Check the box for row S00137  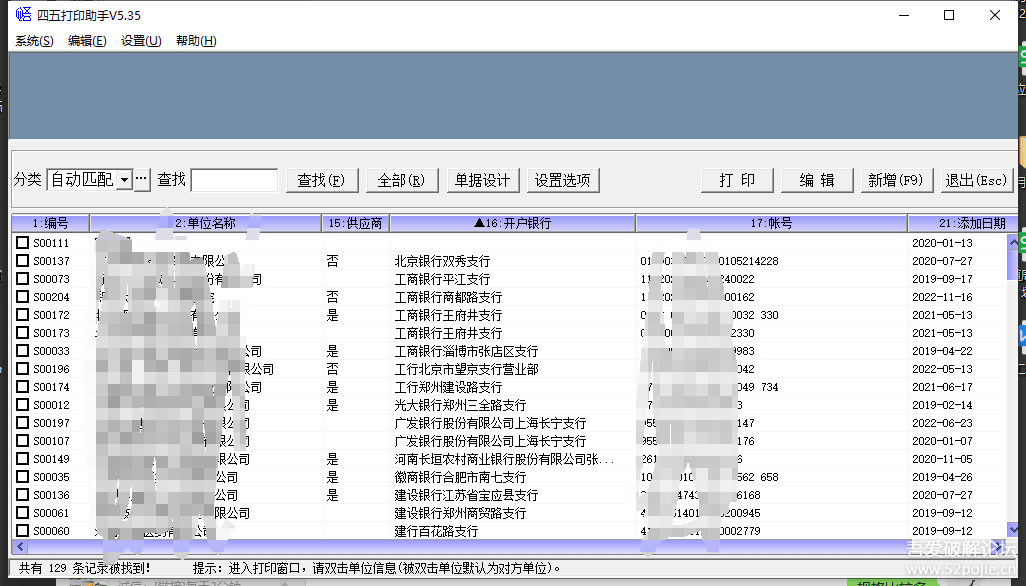click(x=23, y=260)
